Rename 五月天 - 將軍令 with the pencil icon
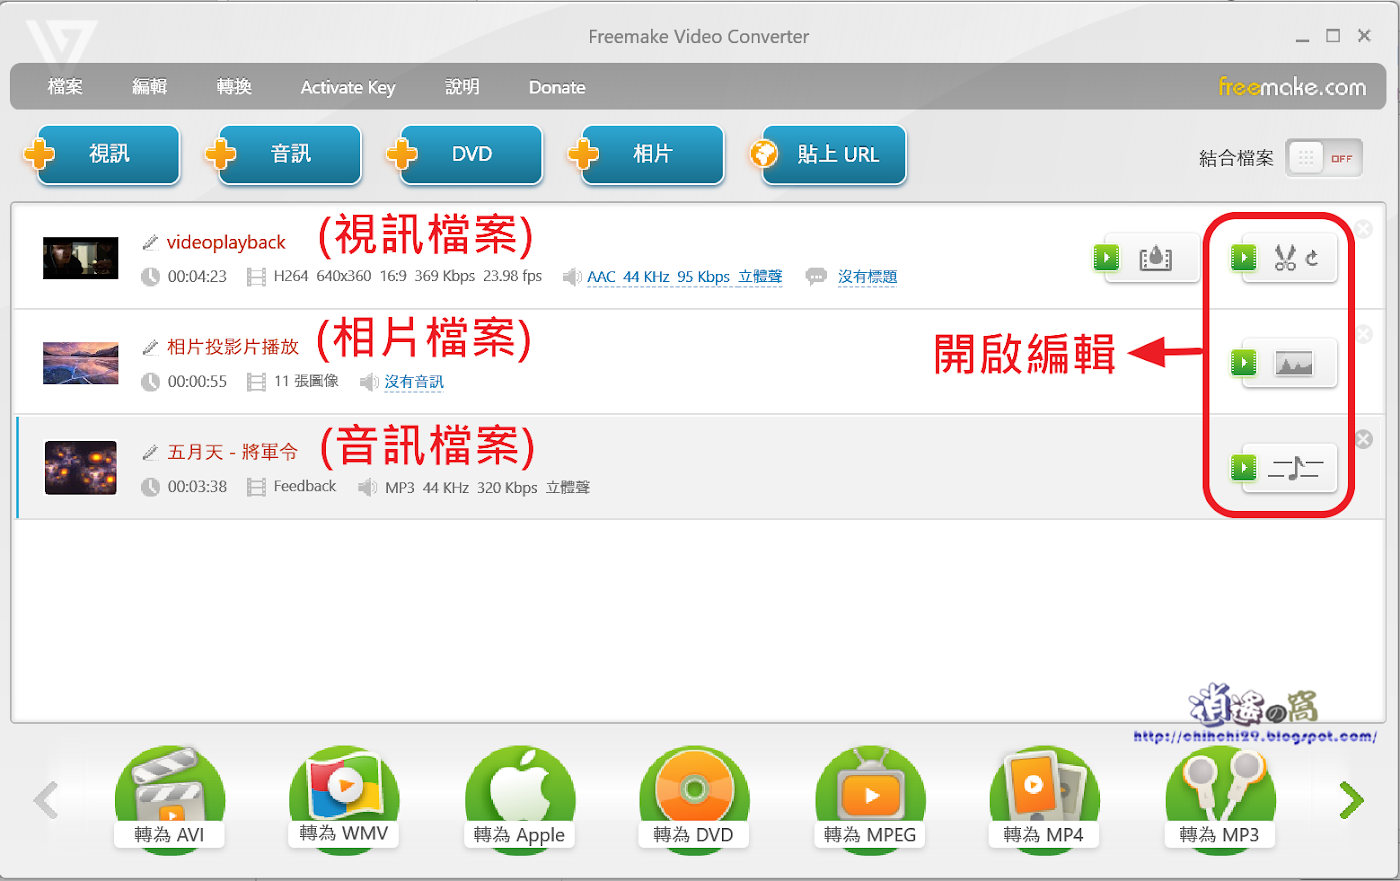 (150, 452)
